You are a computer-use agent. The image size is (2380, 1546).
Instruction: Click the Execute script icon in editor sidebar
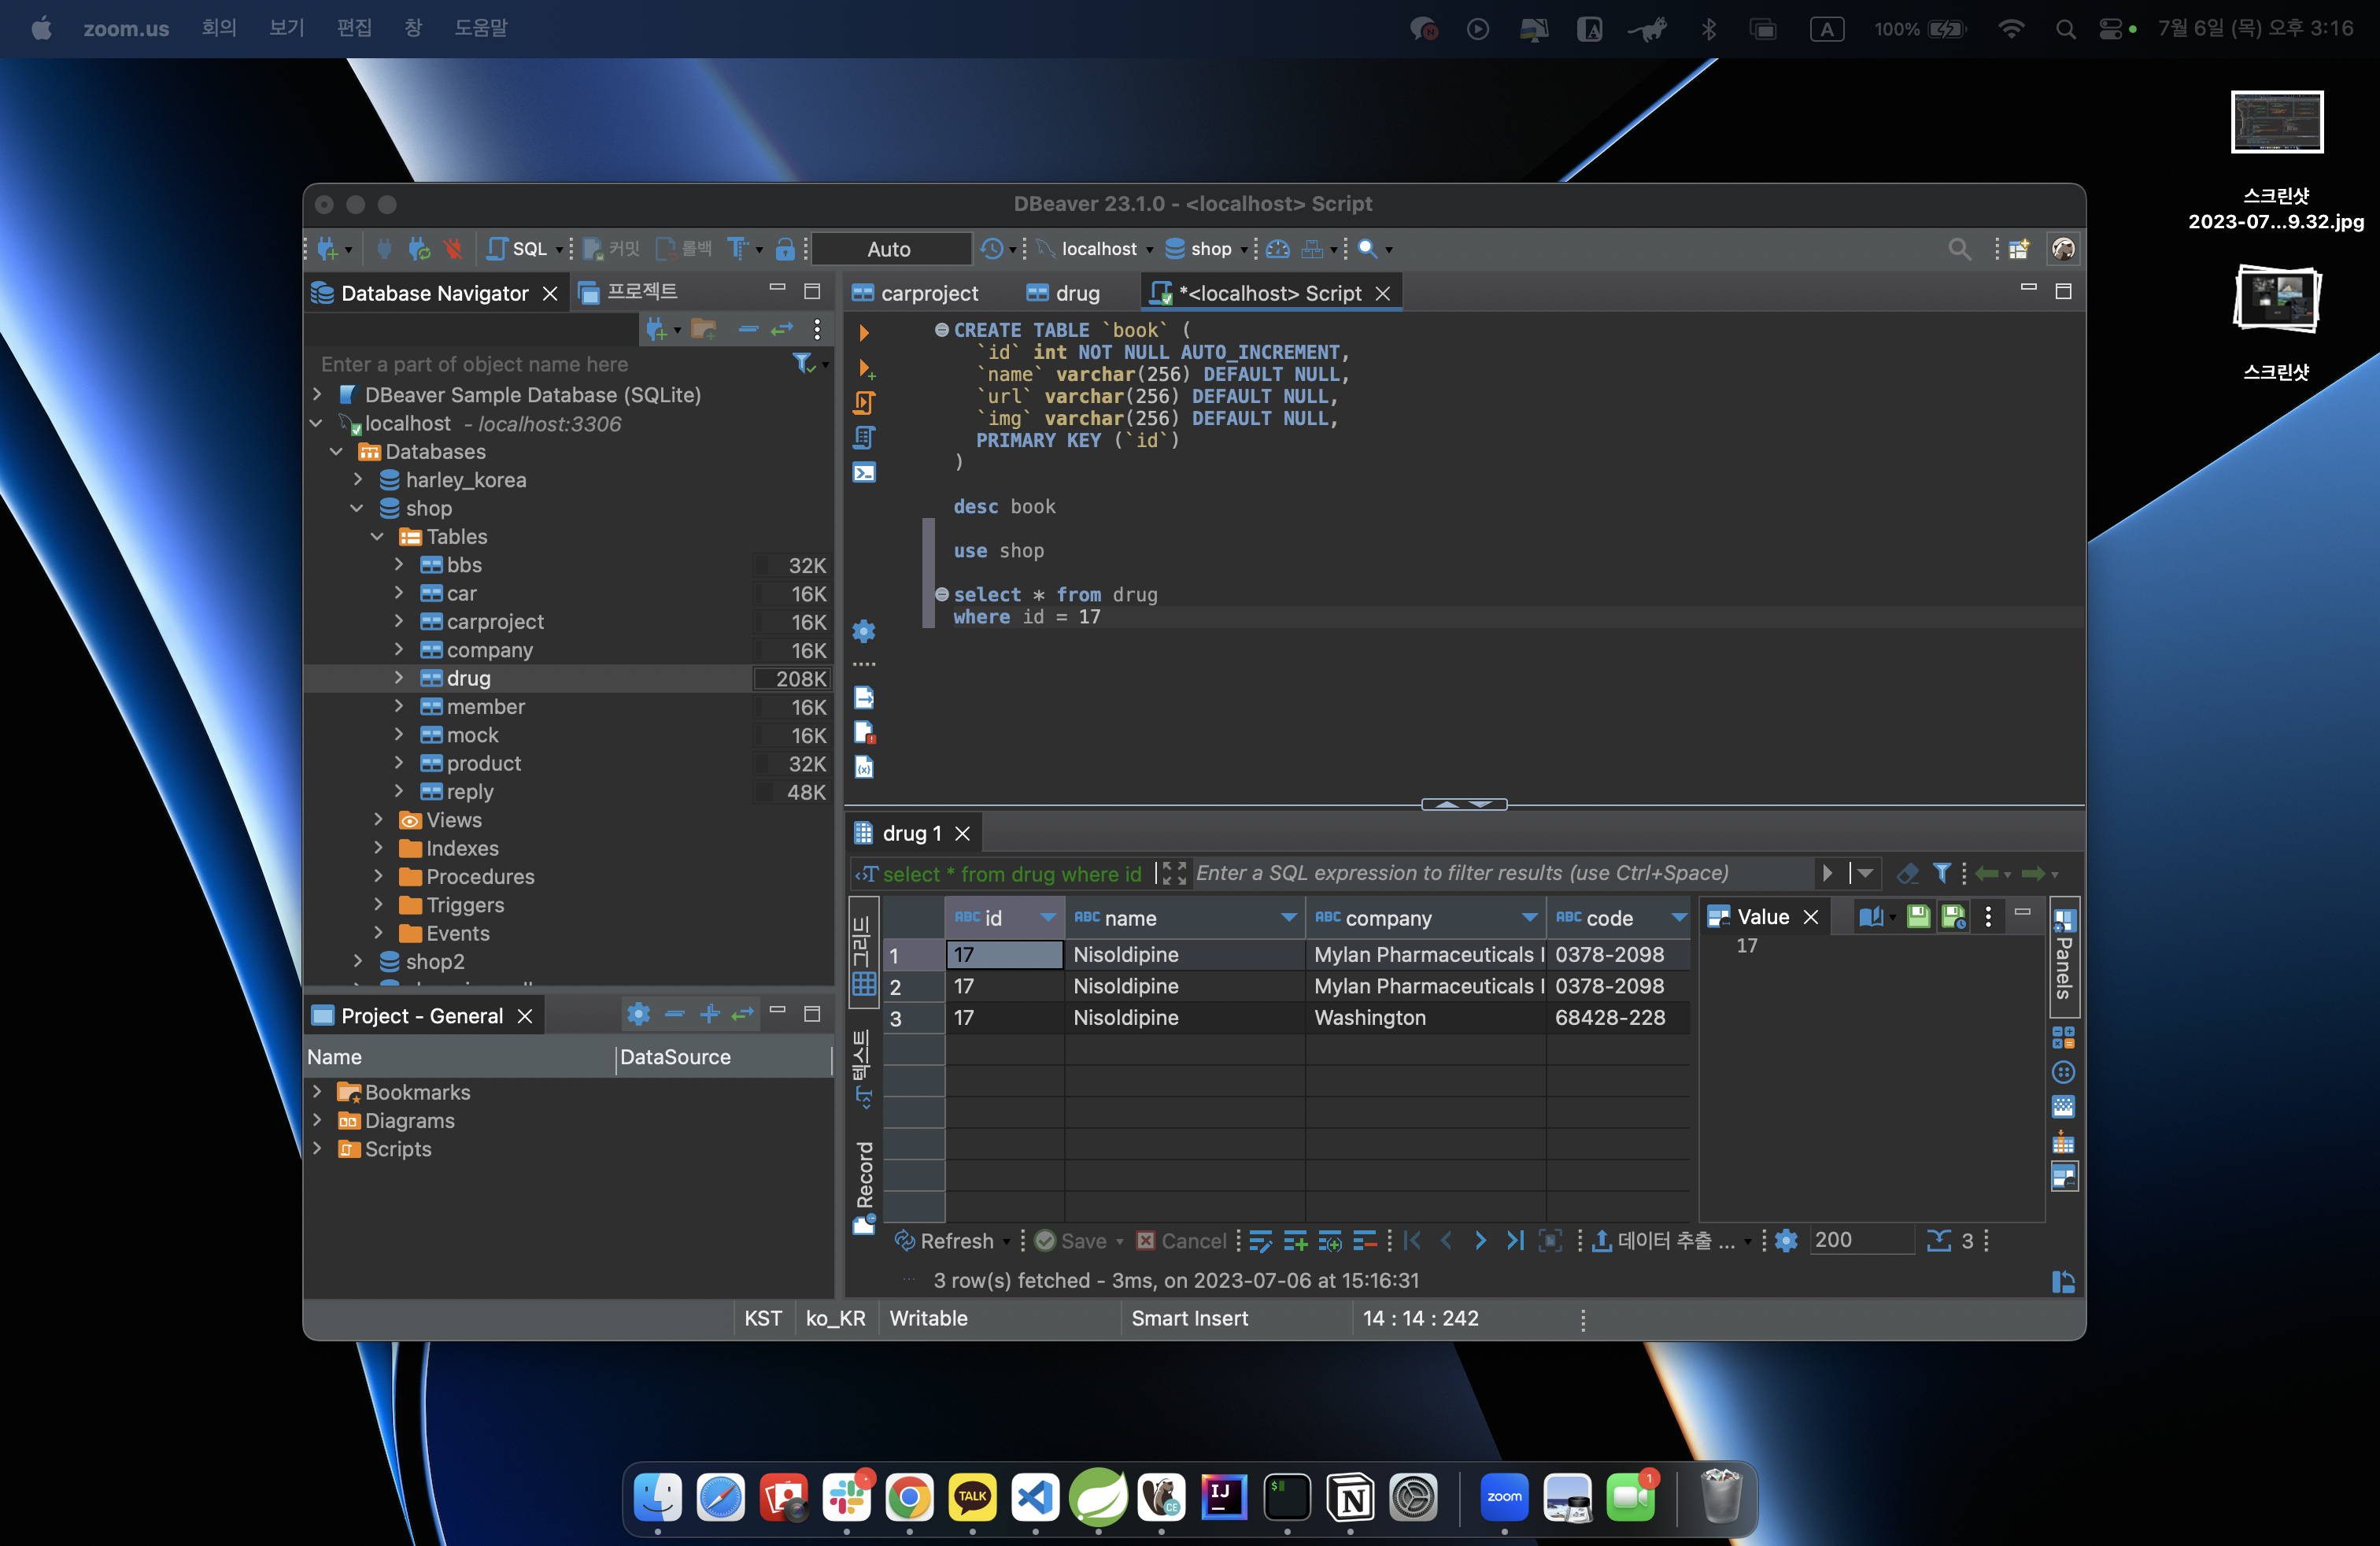click(864, 403)
